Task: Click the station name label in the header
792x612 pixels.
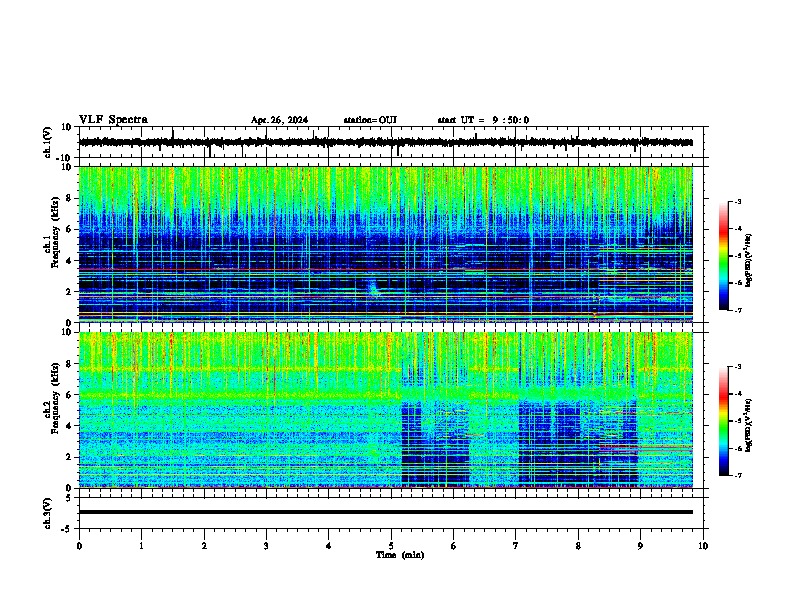Action: coord(370,120)
